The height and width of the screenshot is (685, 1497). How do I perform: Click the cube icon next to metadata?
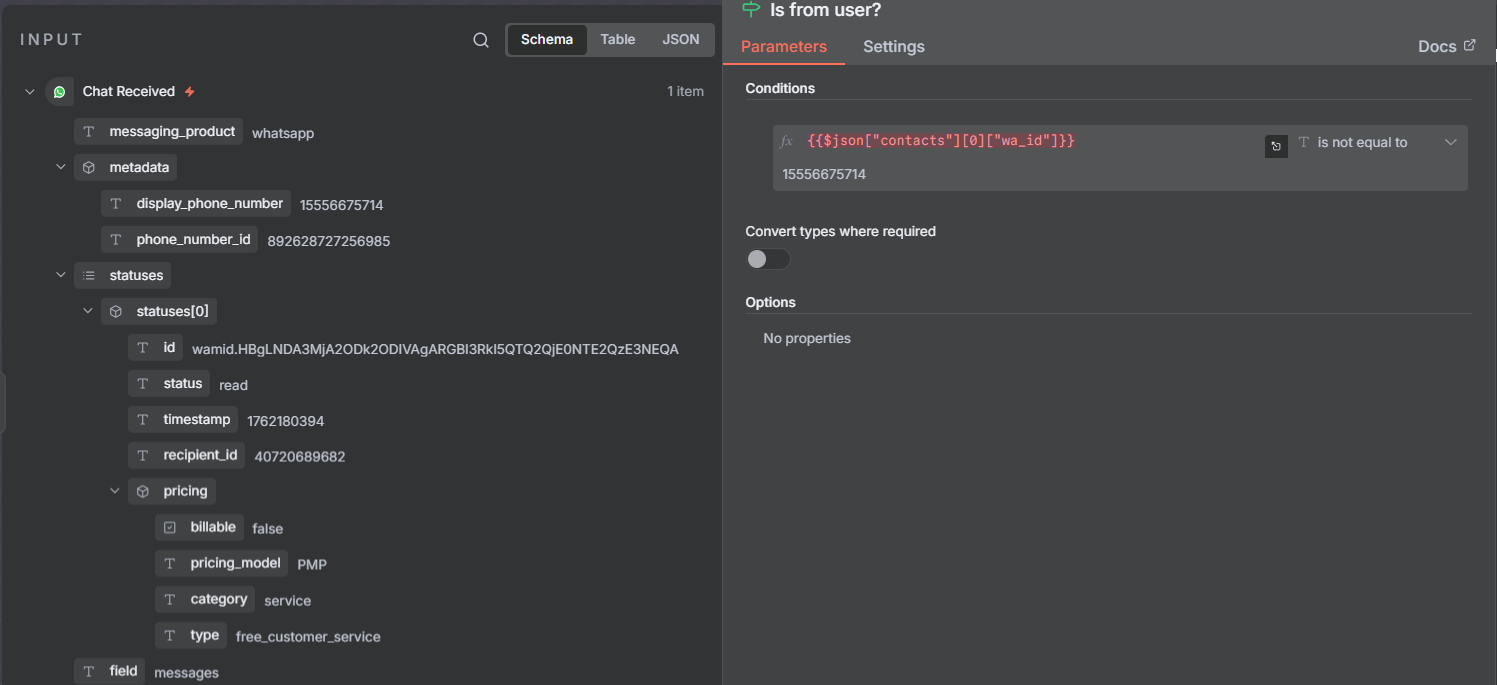pyautogui.click(x=89, y=168)
